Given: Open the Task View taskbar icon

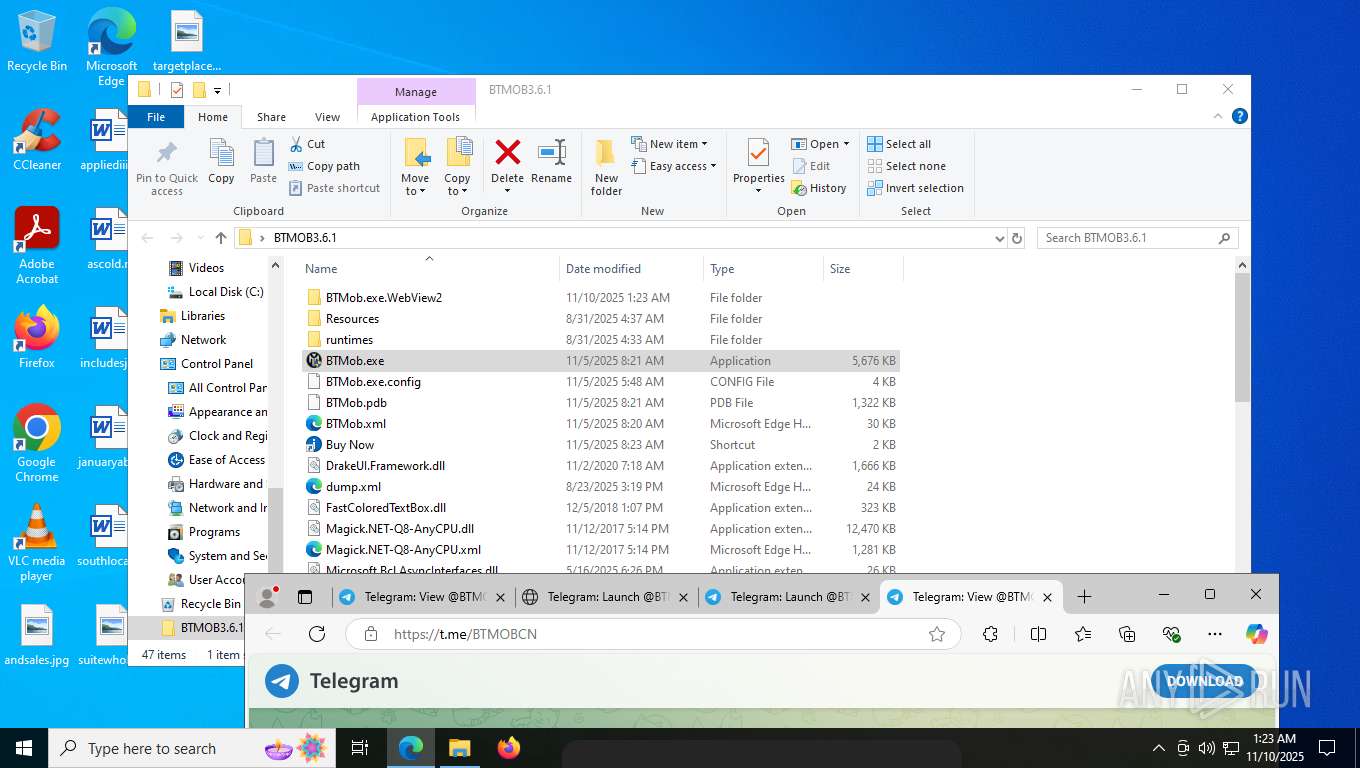Looking at the screenshot, I should (x=360, y=748).
